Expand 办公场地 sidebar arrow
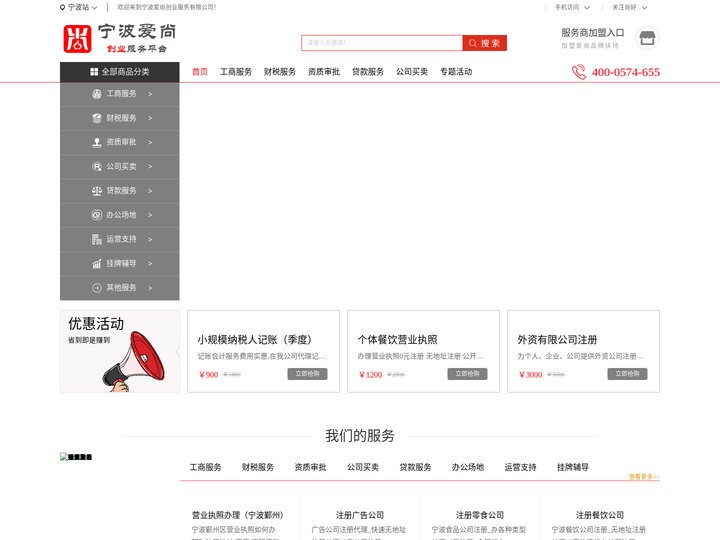This screenshot has width=720, height=540. (150, 215)
